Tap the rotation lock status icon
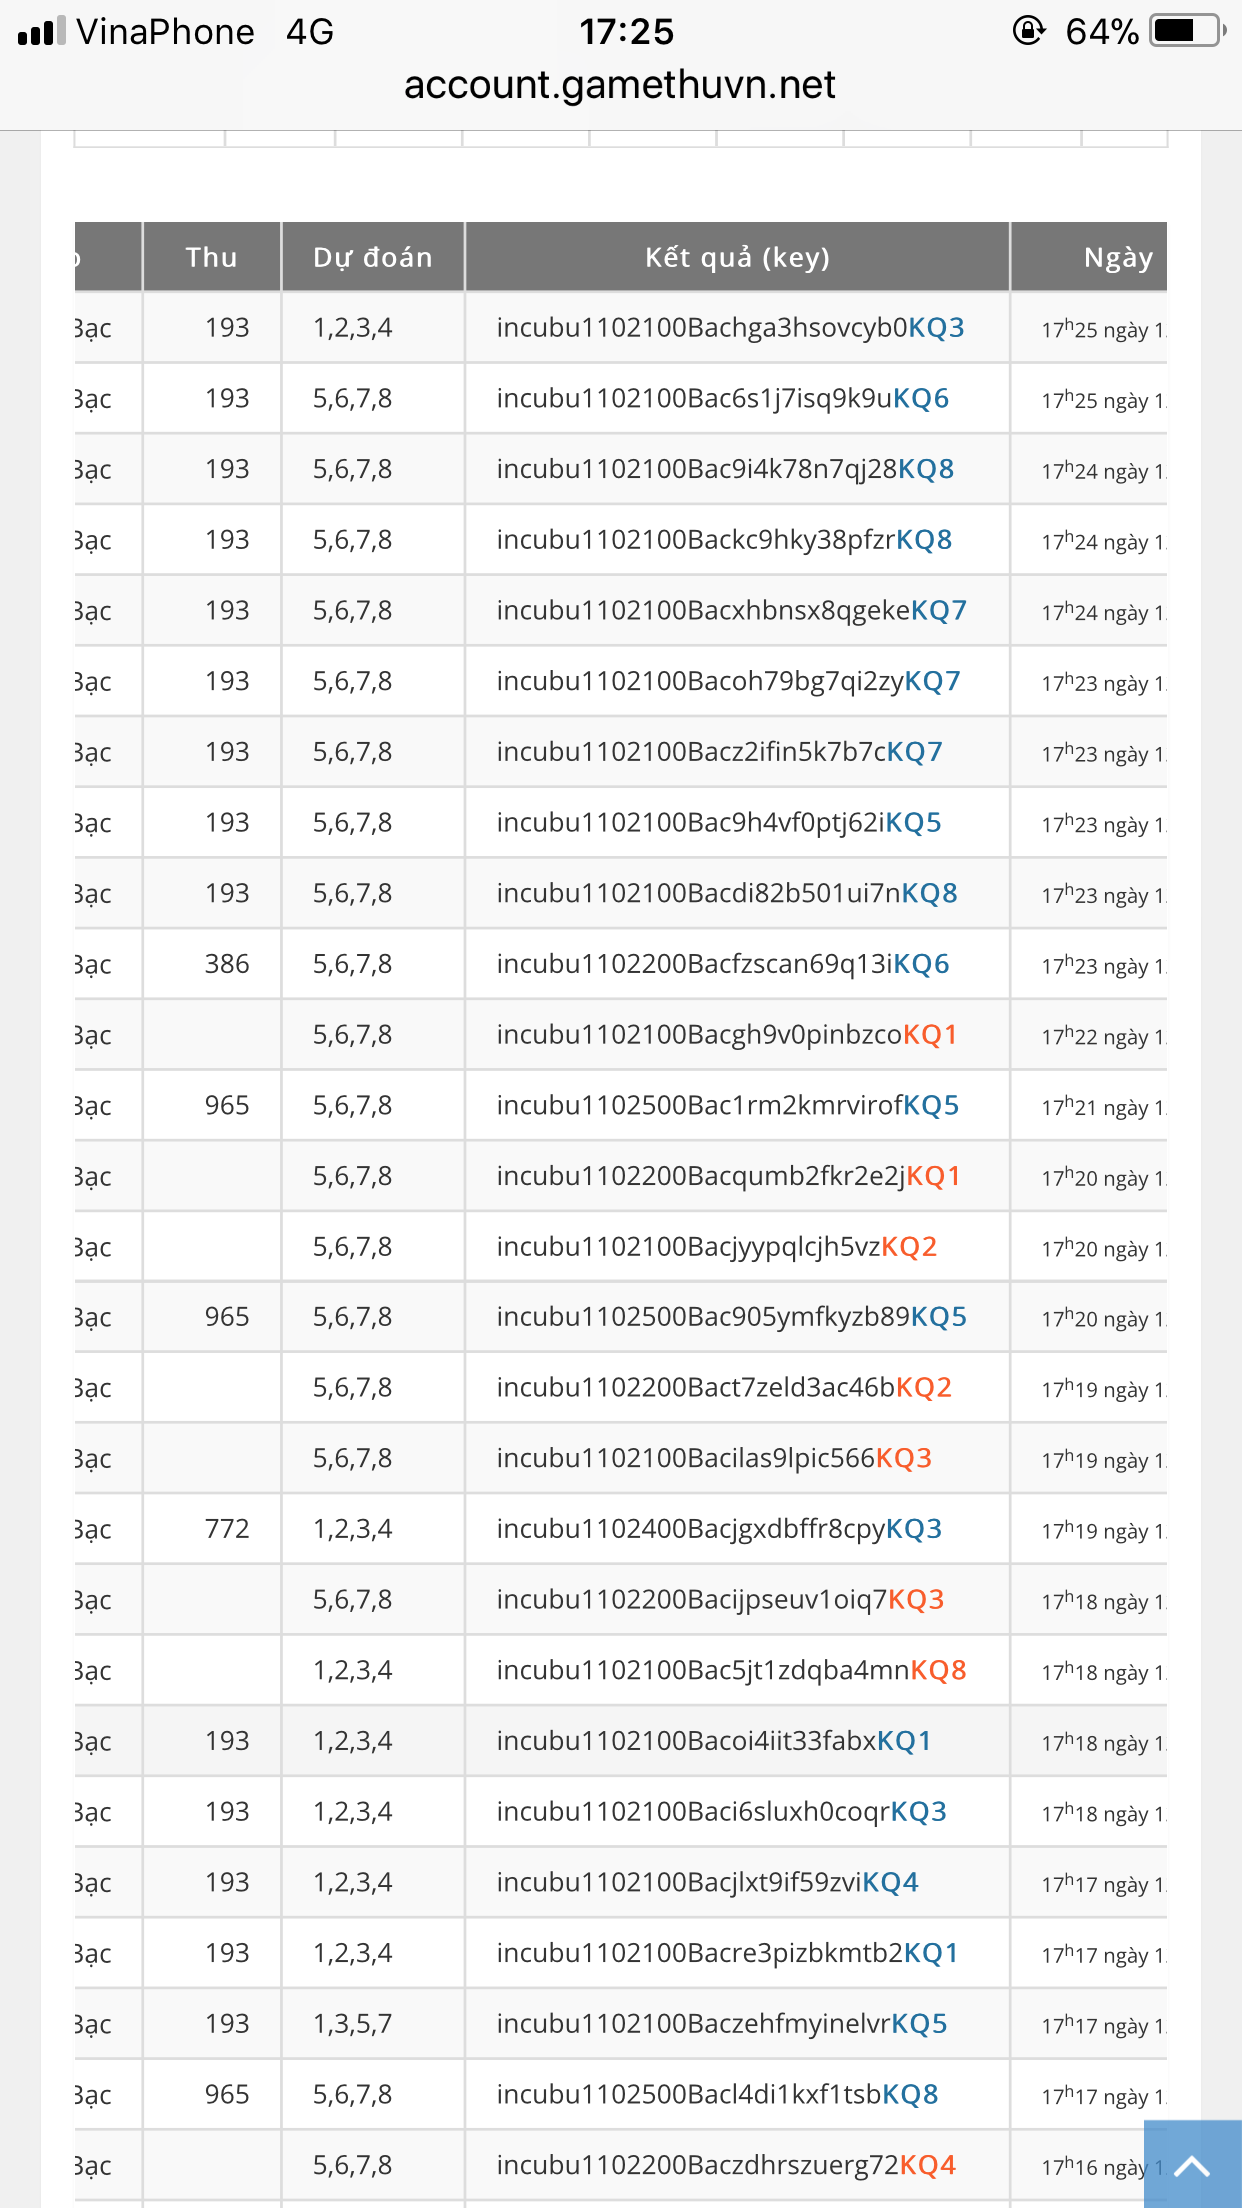The height and width of the screenshot is (2208, 1242). tap(1028, 32)
